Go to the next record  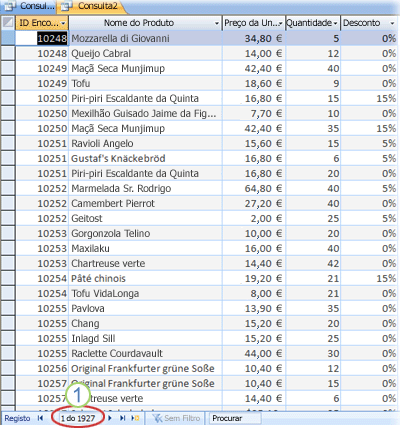(110, 418)
